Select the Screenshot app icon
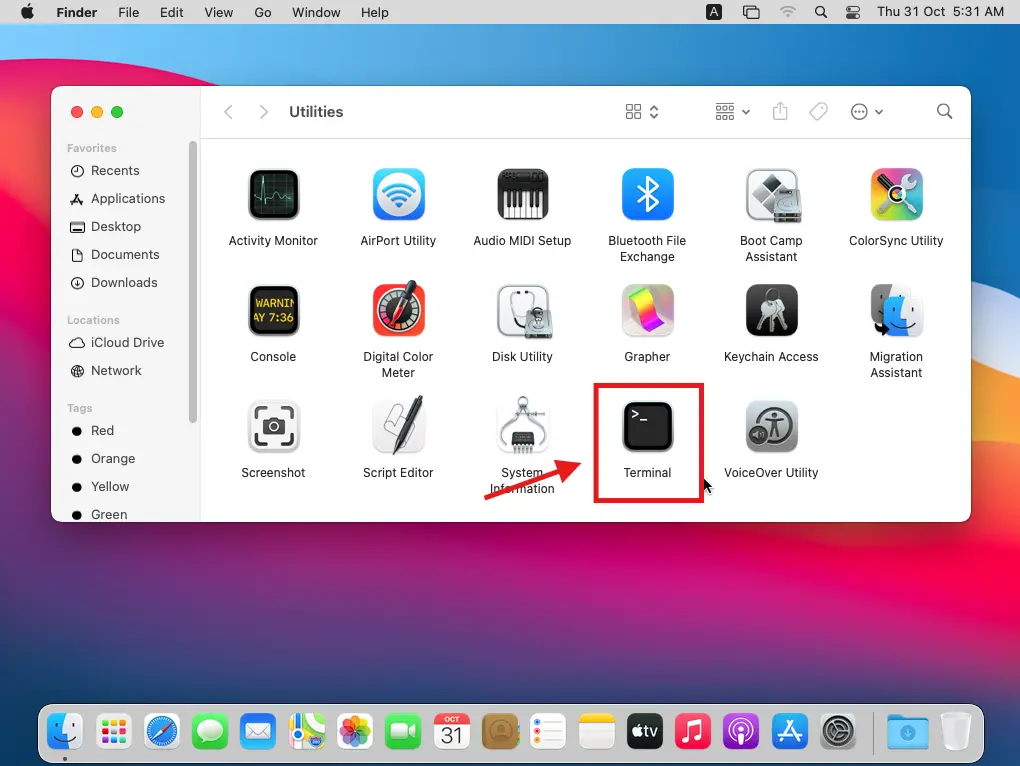 (x=273, y=427)
